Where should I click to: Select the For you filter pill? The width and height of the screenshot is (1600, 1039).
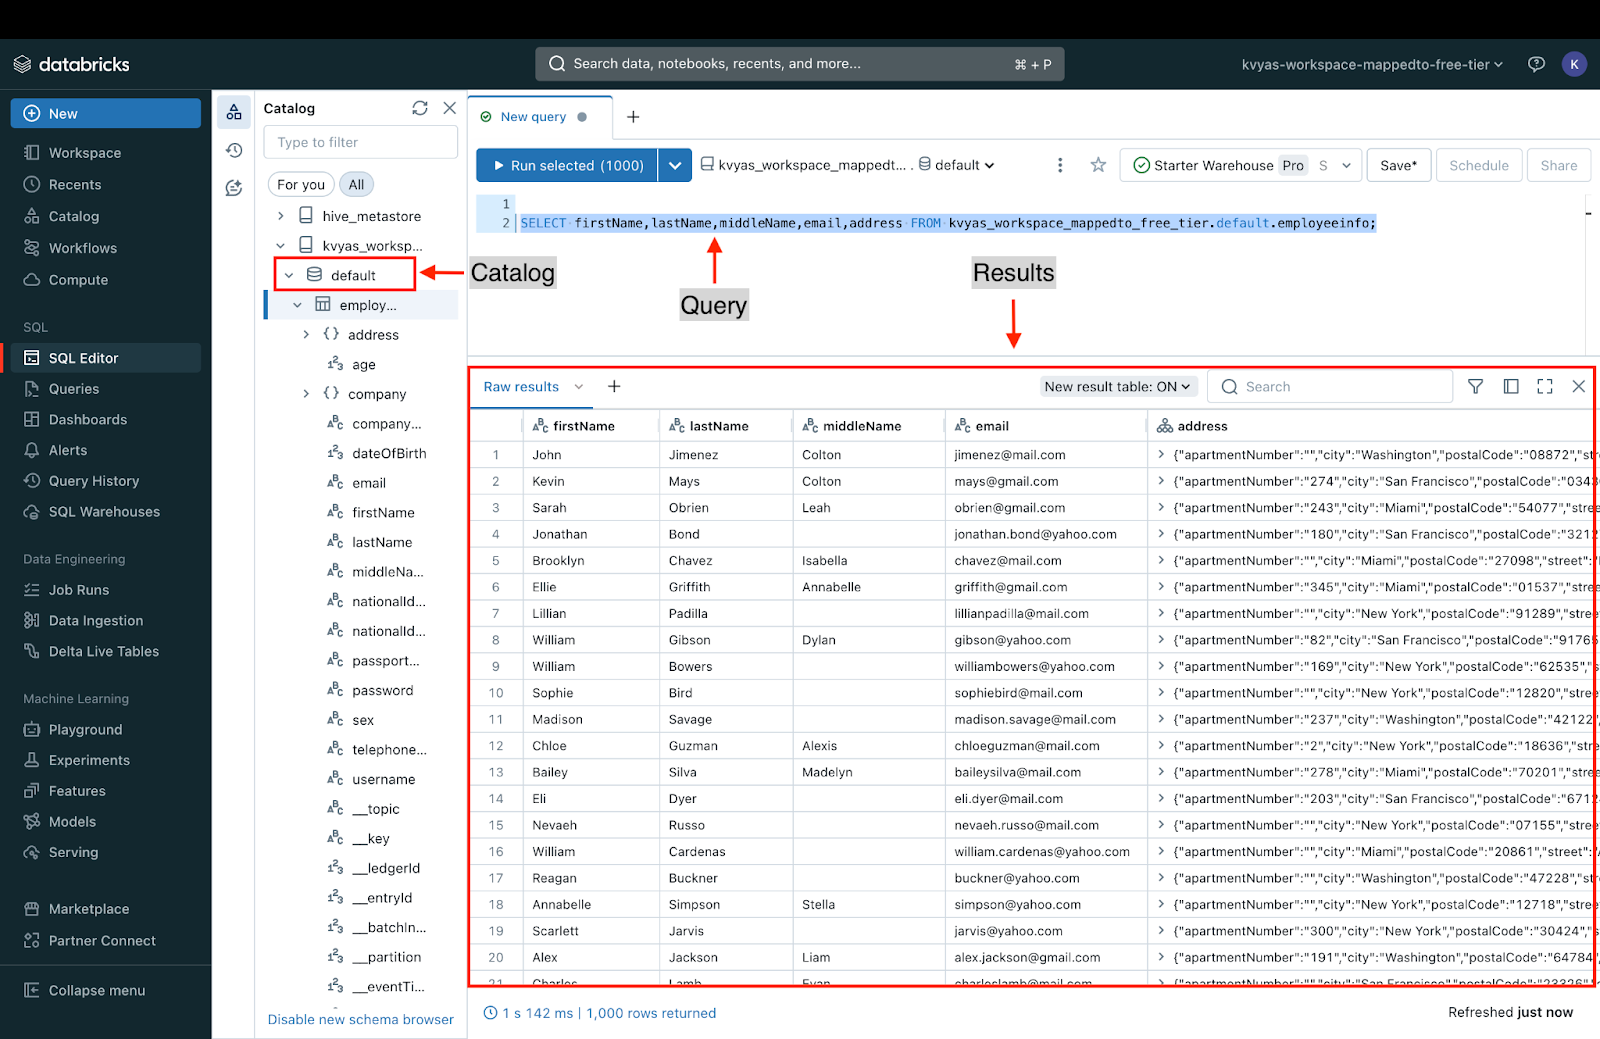[301, 185]
